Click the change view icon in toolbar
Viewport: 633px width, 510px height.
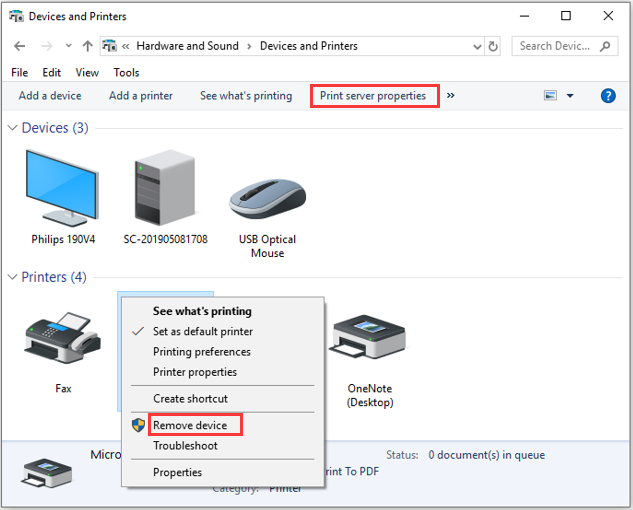[550, 96]
